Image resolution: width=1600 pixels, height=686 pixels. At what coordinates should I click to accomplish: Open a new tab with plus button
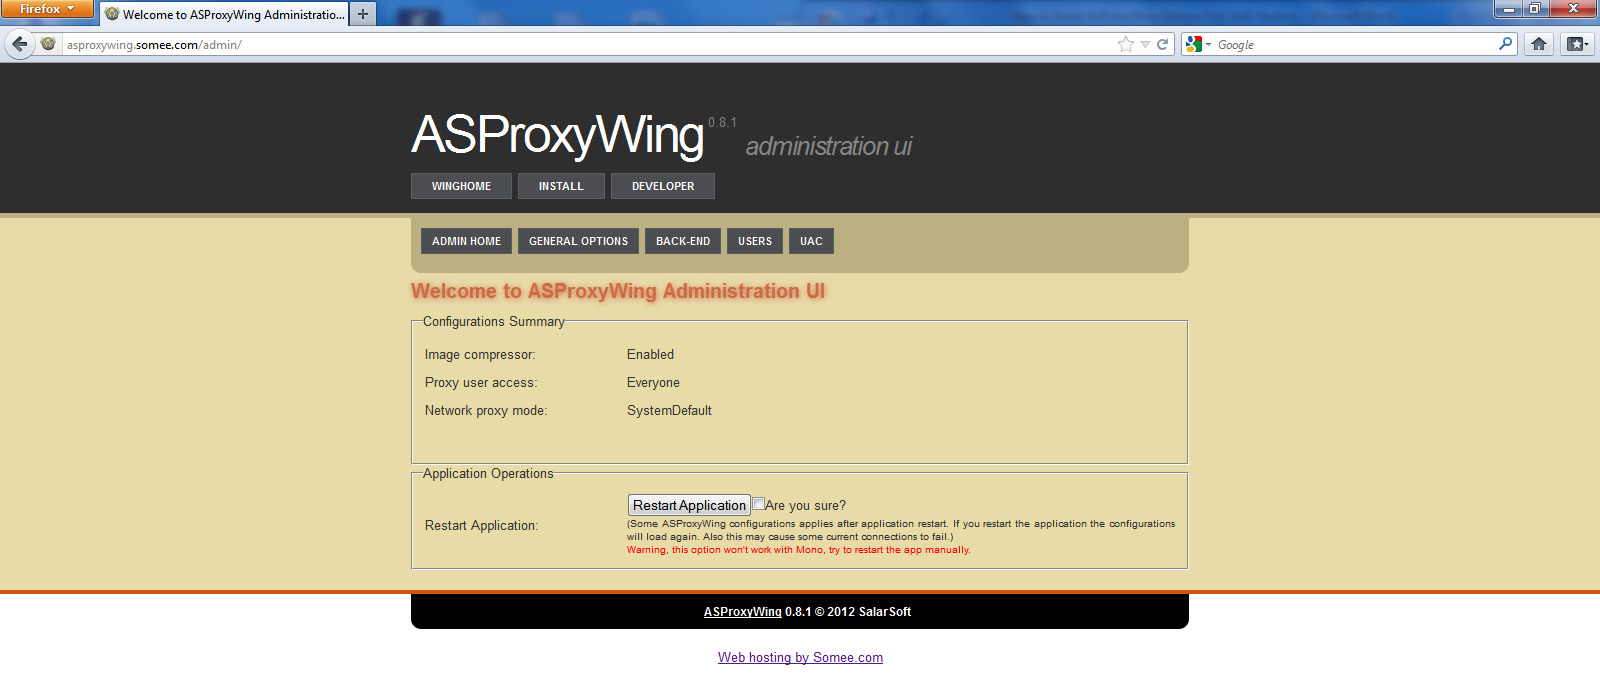coord(363,14)
